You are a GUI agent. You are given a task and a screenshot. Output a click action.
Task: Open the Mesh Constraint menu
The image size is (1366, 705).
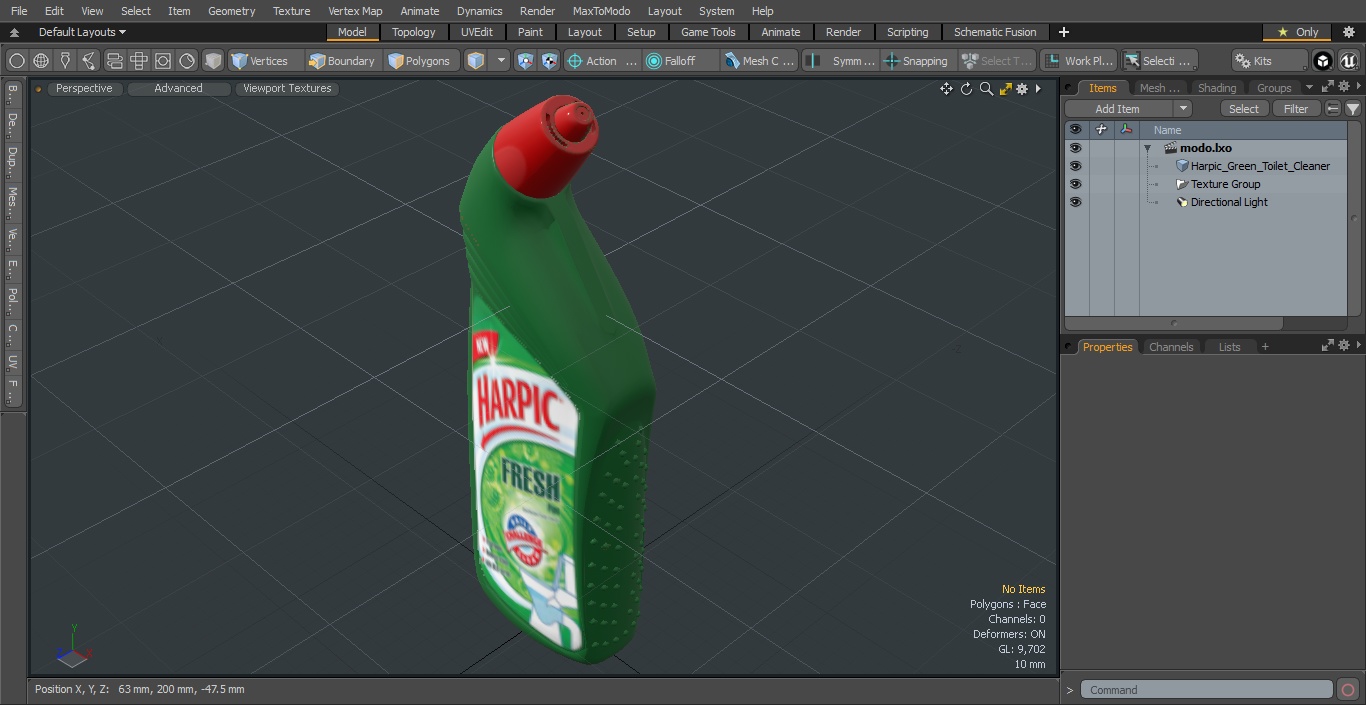click(x=759, y=61)
